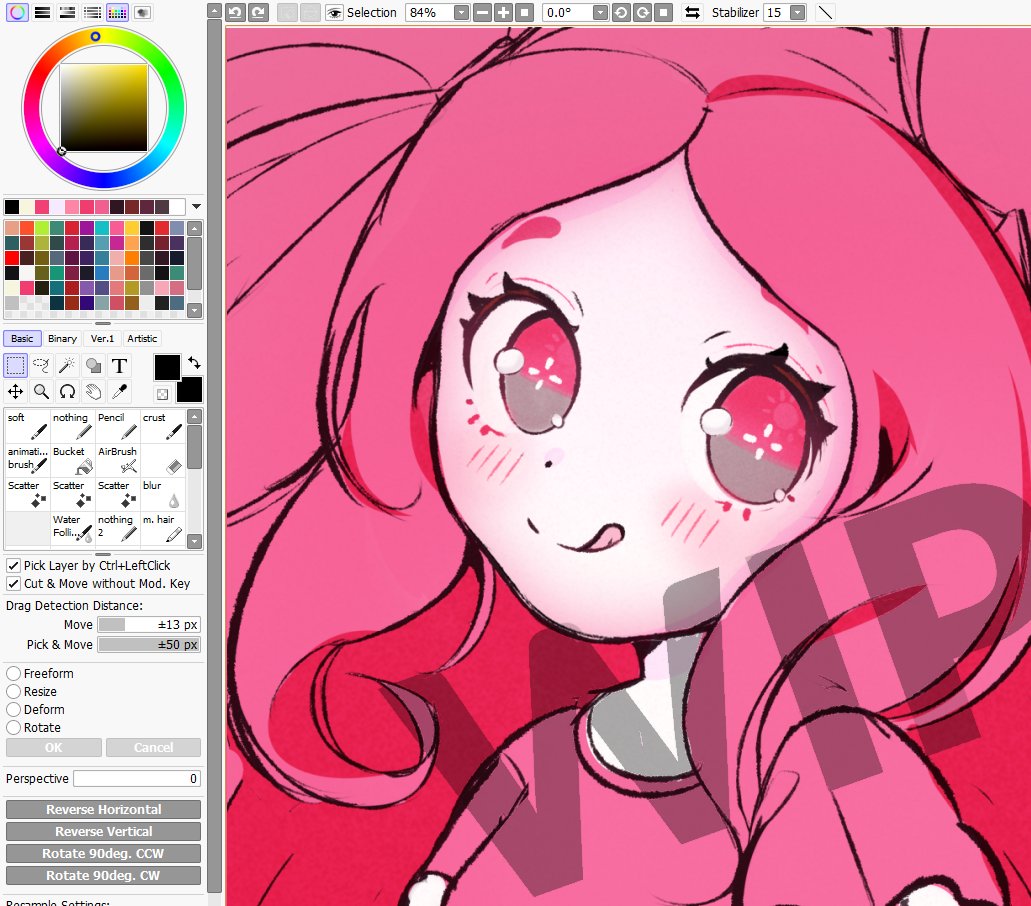This screenshot has height=906, width=1031.
Task: Click the Undo arrow in top toolbar
Action: (235, 12)
